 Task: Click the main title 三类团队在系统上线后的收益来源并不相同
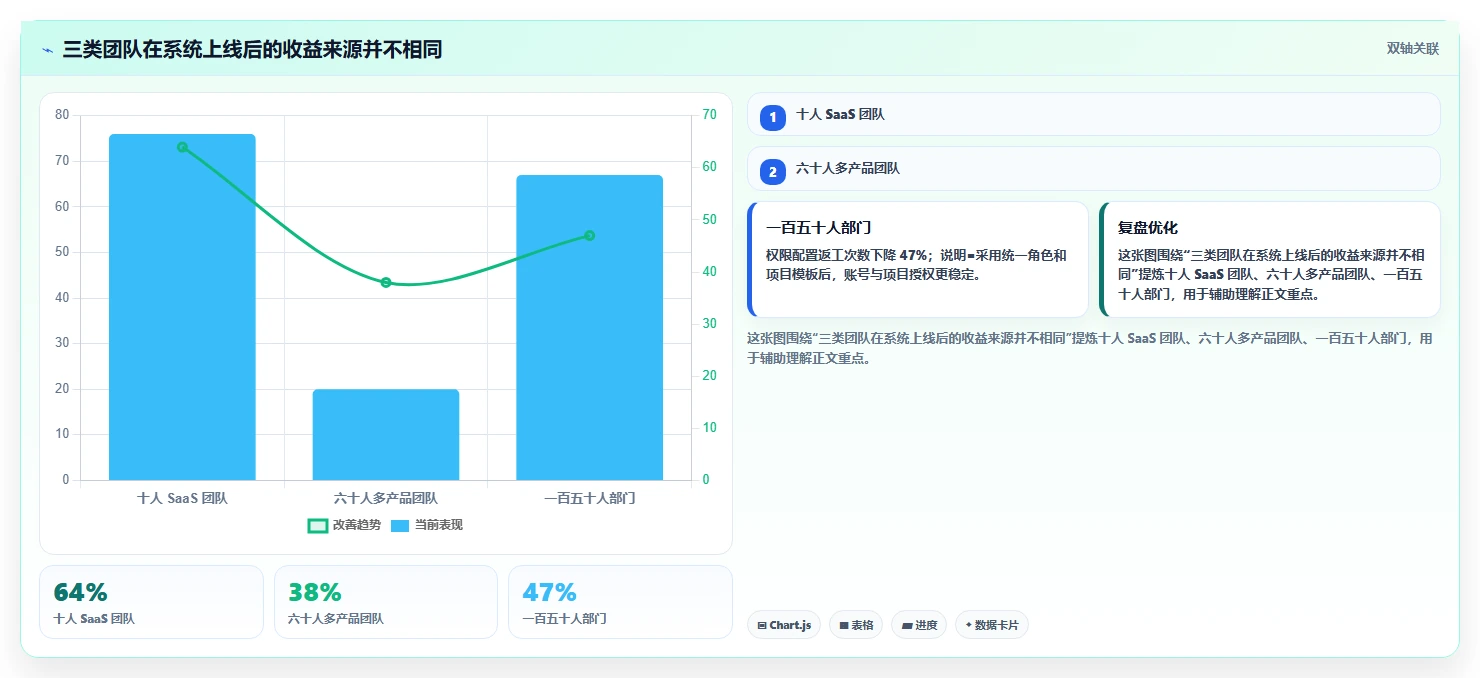[x=252, y=50]
